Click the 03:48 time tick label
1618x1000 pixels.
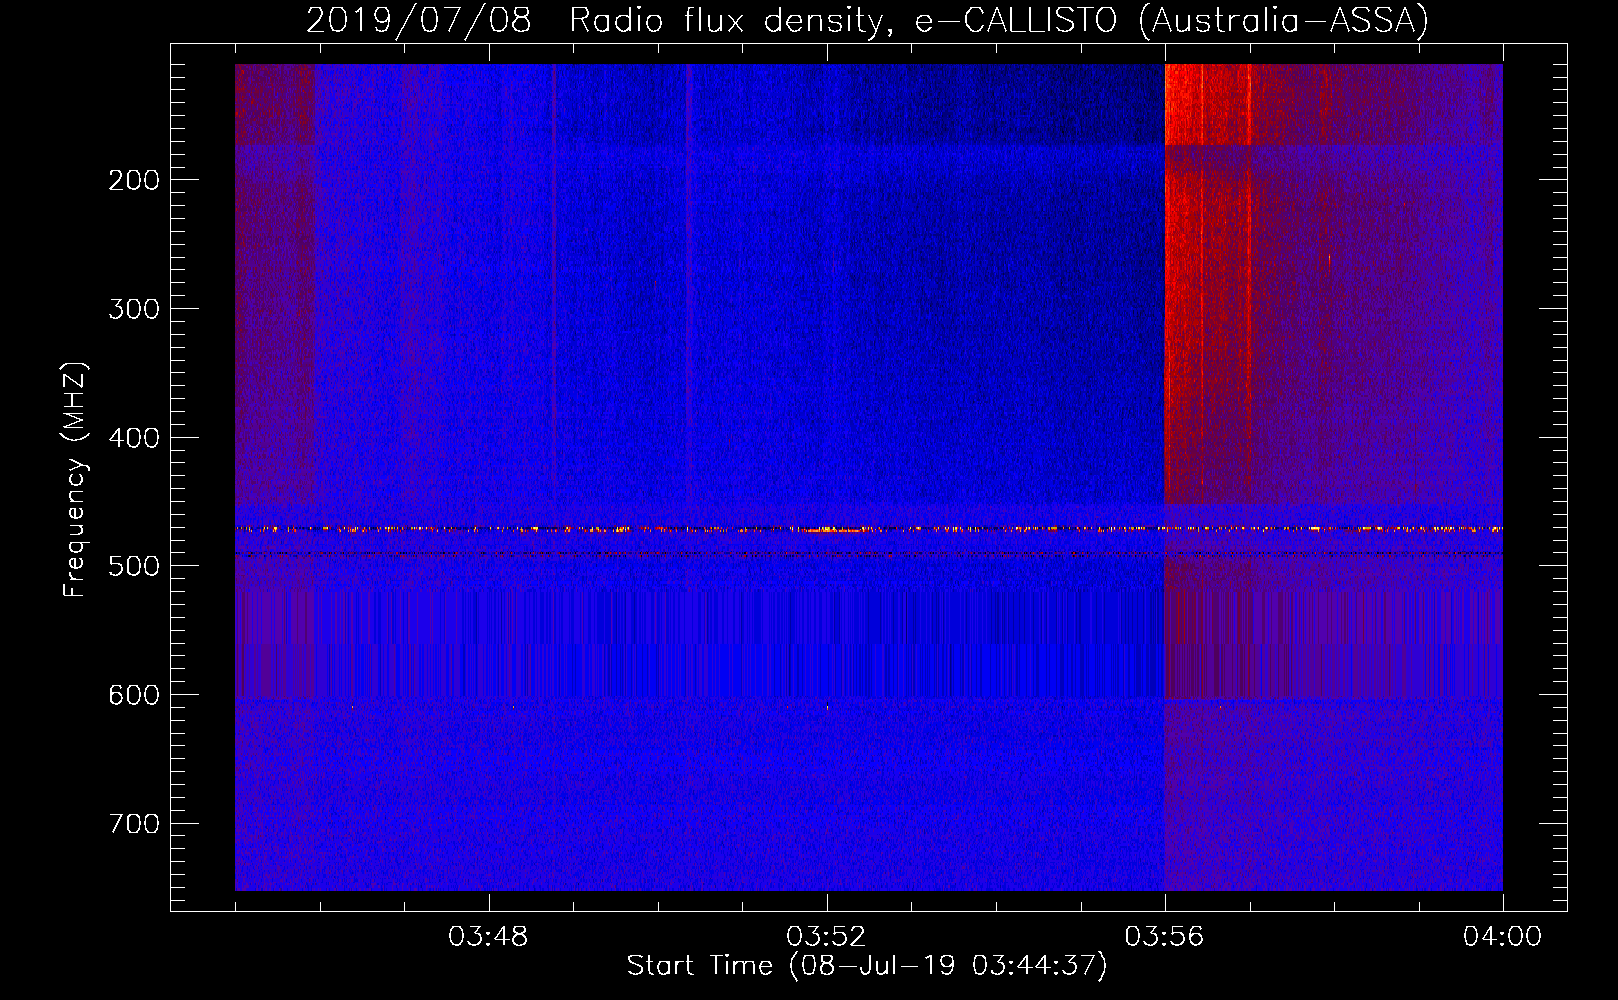point(488,937)
